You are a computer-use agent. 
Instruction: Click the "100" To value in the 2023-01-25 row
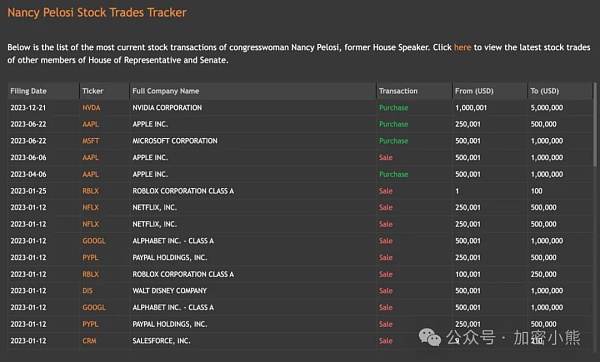coord(536,191)
